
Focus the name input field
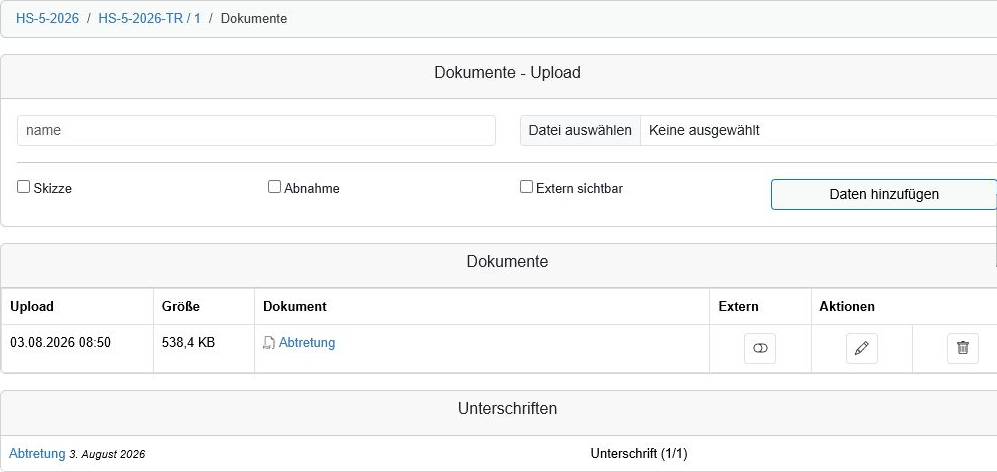pyautogui.click(x=256, y=130)
